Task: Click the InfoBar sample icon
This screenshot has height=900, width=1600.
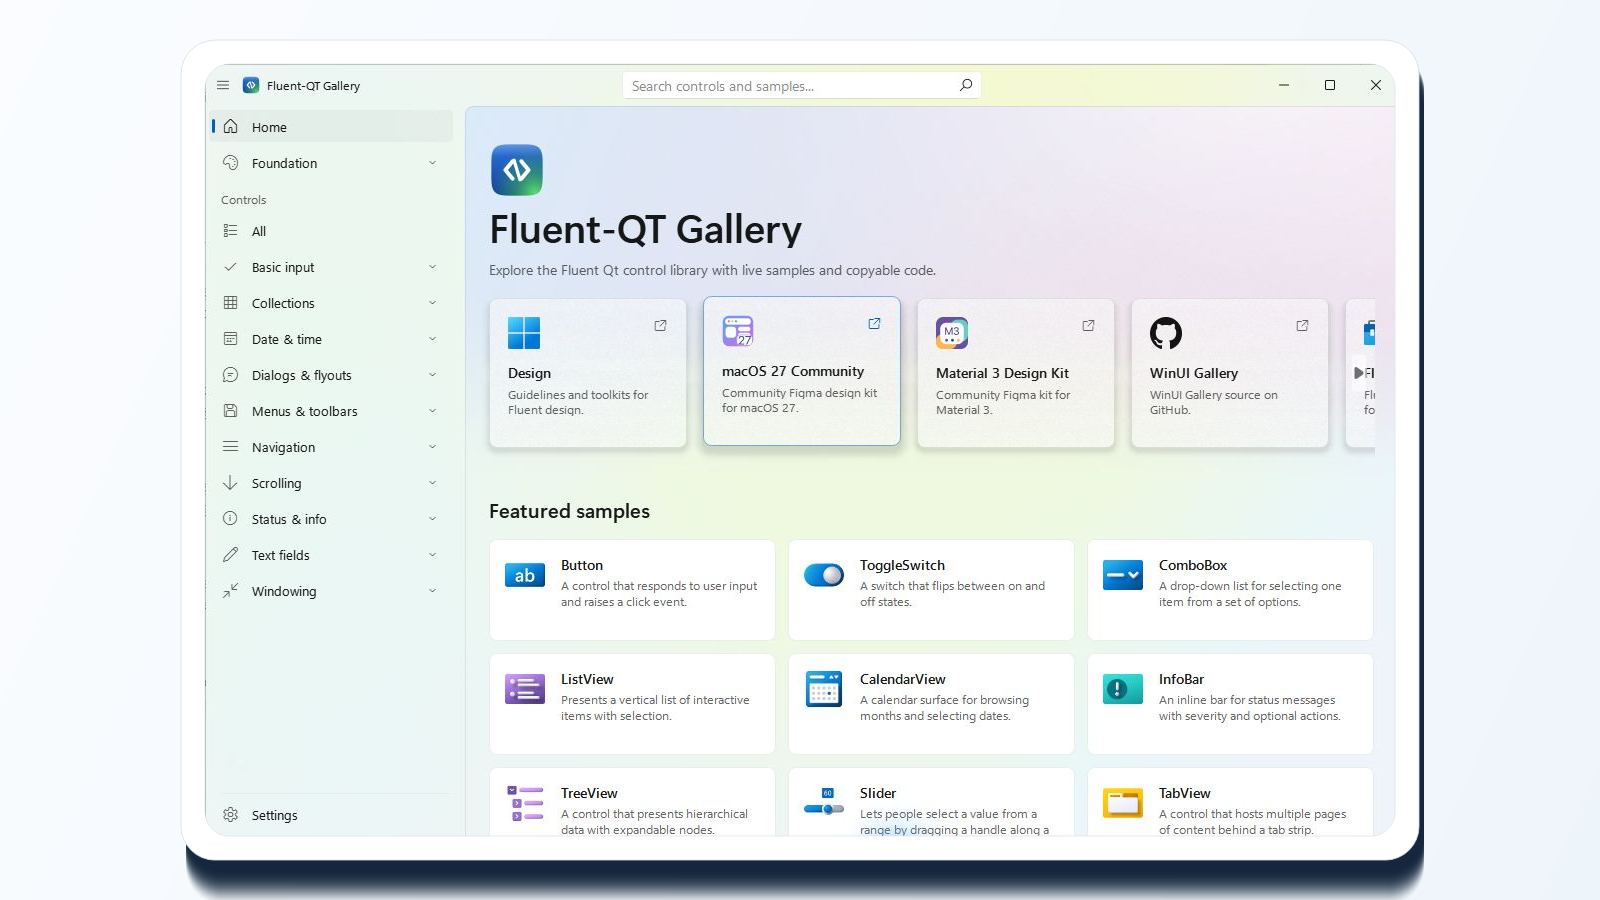Action: click(1123, 689)
